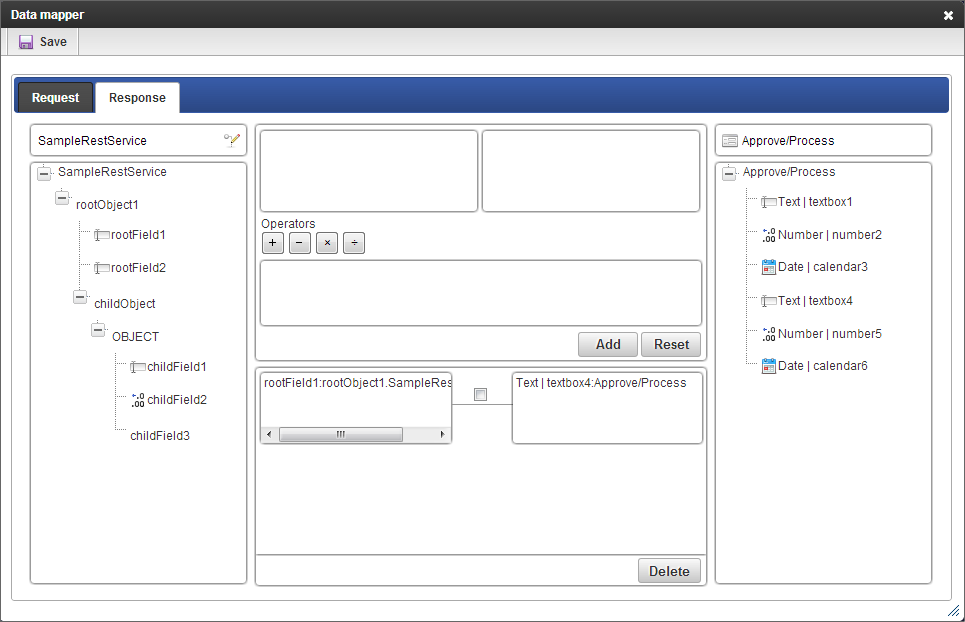Click the calendar icon of calendar3
This screenshot has height=622, width=965.
click(769, 267)
